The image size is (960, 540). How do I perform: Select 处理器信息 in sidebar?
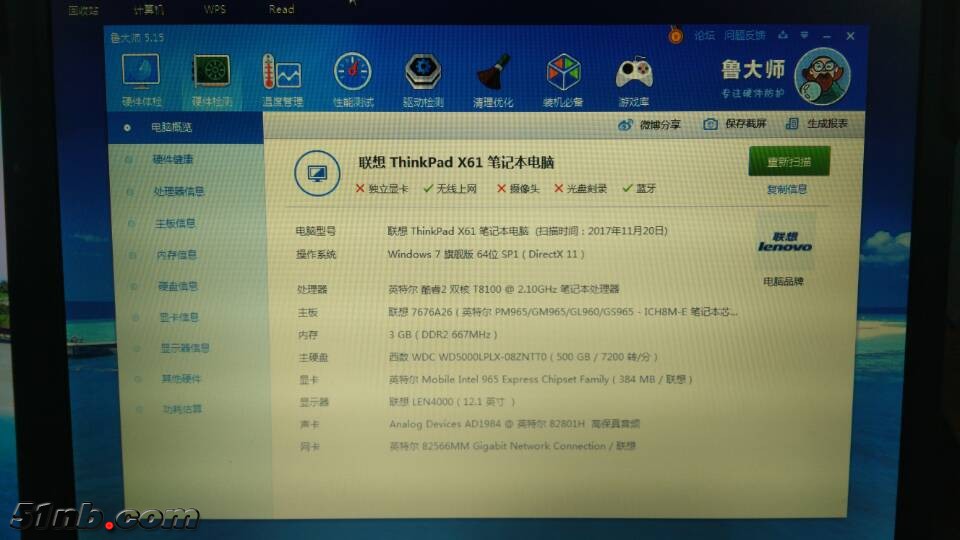[x=178, y=191]
